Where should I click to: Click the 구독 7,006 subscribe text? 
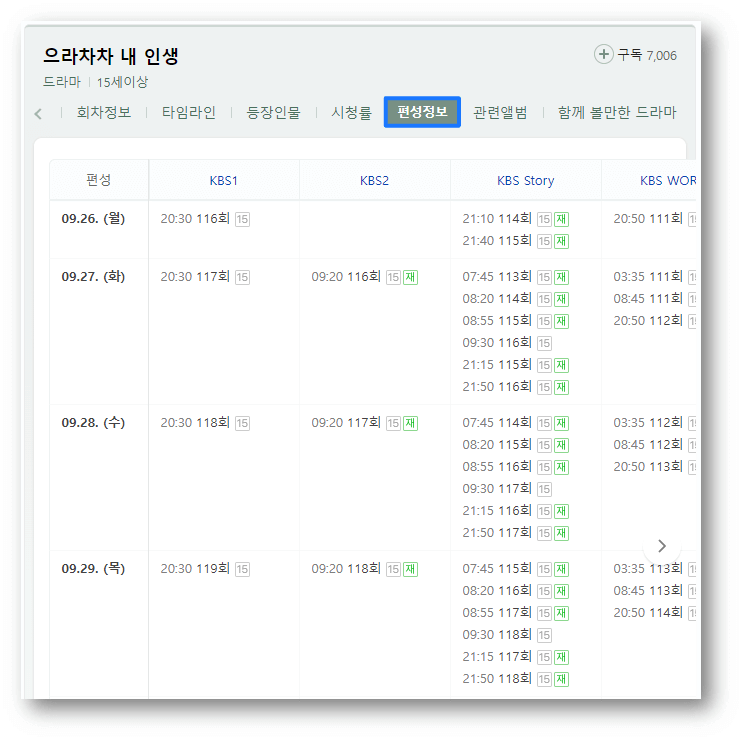point(647,55)
